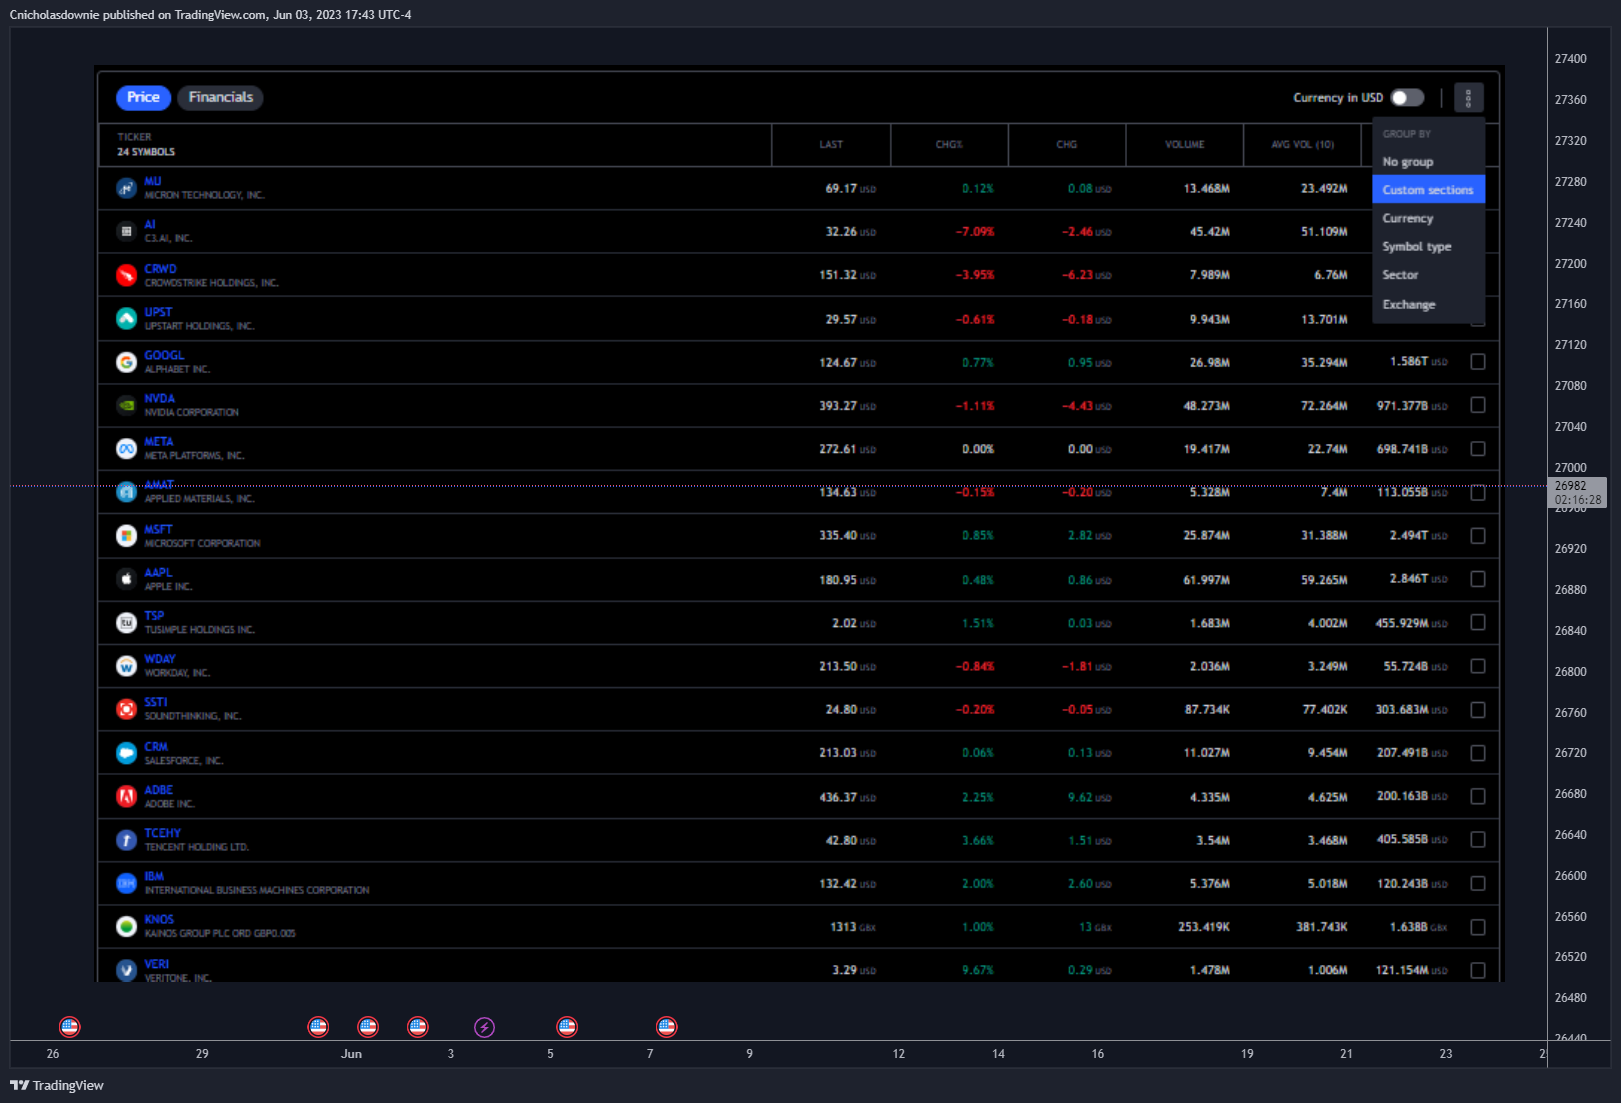Image resolution: width=1621 pixels, height=1103 pixels.
Task: Click the Kainos KNOS logo icon
Action: pyautogui.click(x=126, y=927)
